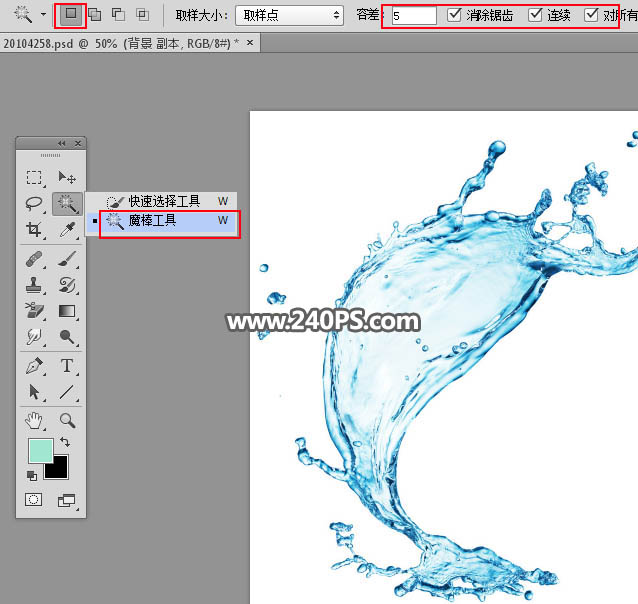
Task: Expand tool preset dropdown arrow
Action: pyautogui.click(x=43, y=15)
